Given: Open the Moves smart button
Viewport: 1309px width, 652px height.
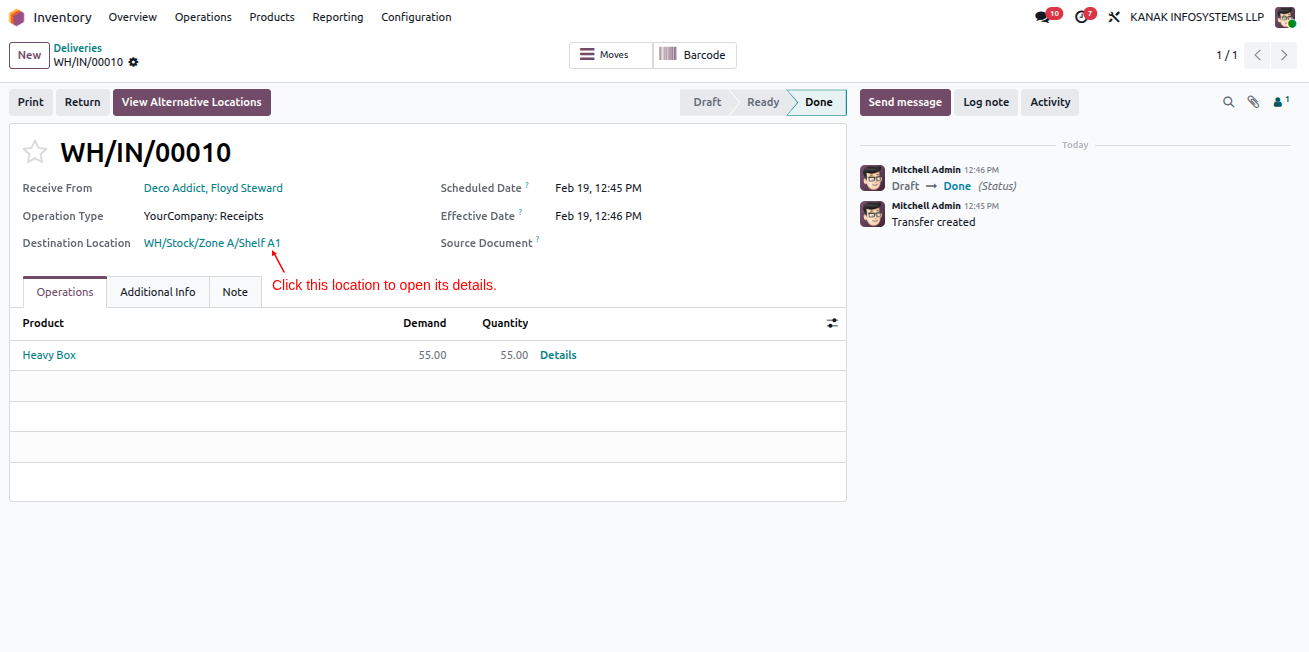Looking at the screenshot, I should click(611, 55).
